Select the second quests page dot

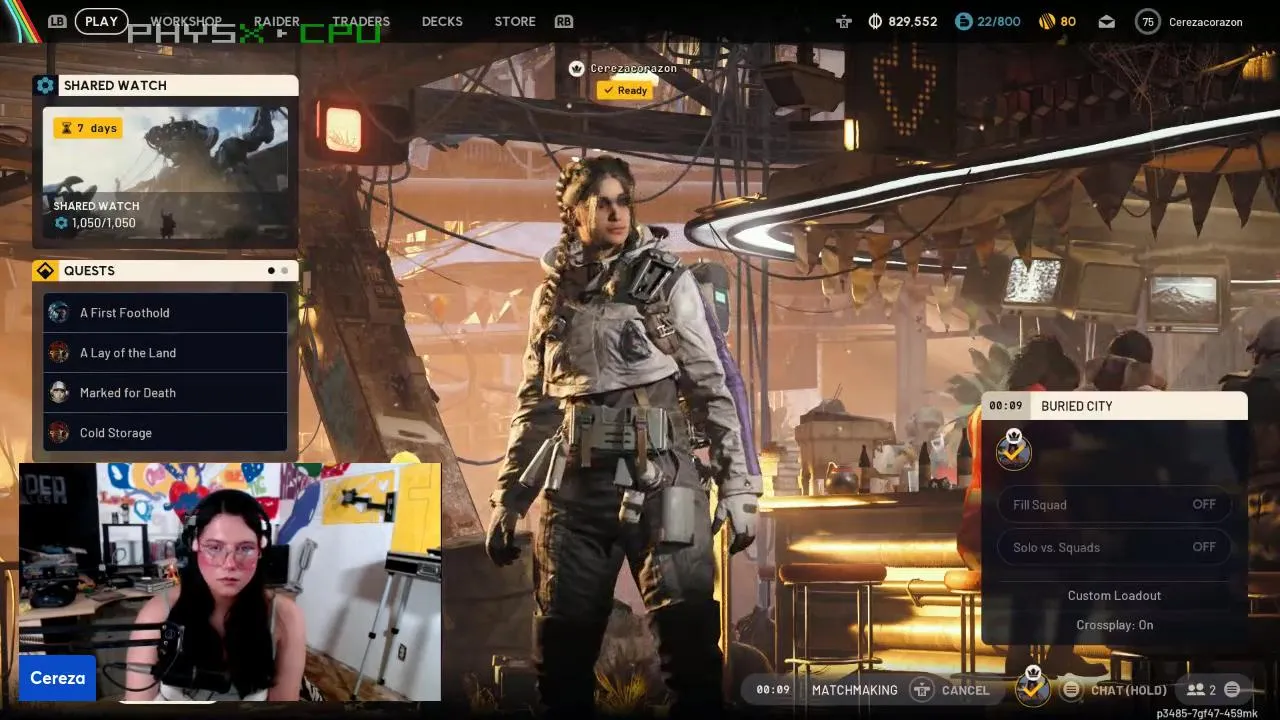point(284,271)
